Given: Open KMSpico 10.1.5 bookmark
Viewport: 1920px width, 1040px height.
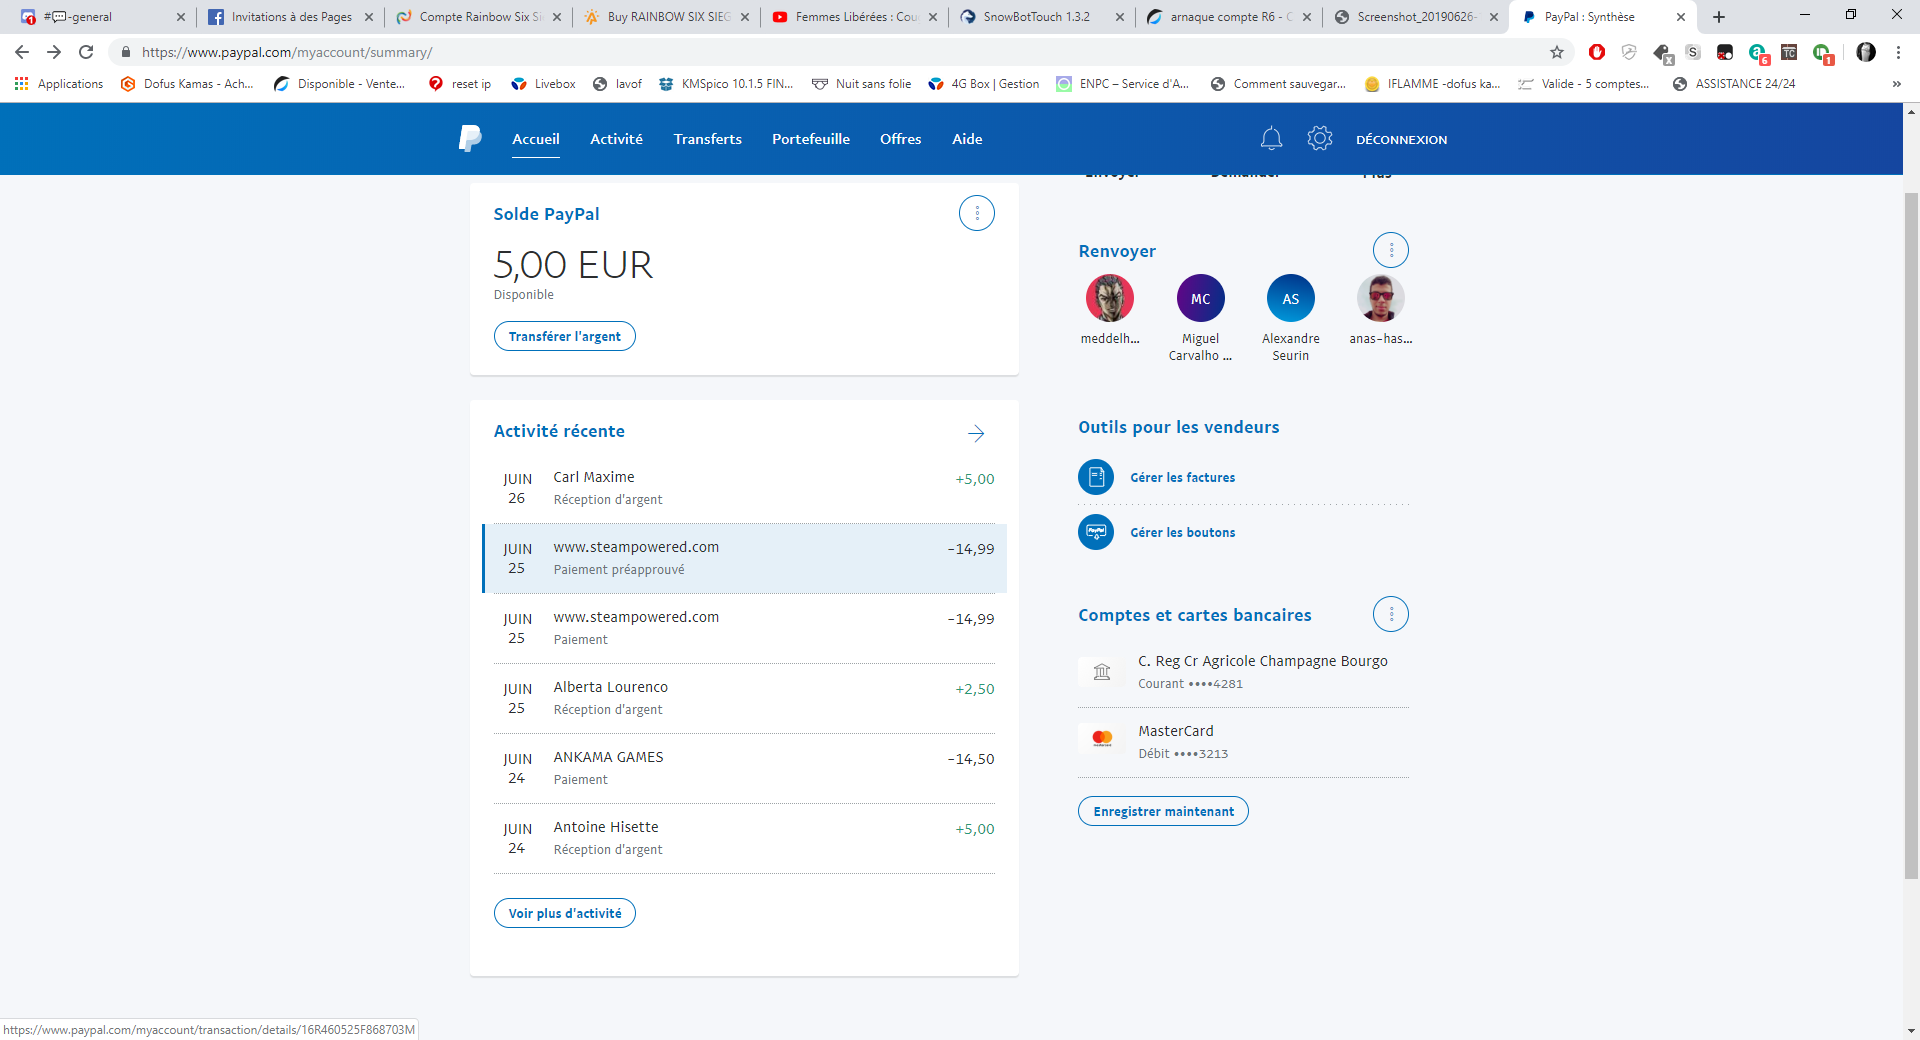Looking at the screenshot, I should click(x=726, y=84).
